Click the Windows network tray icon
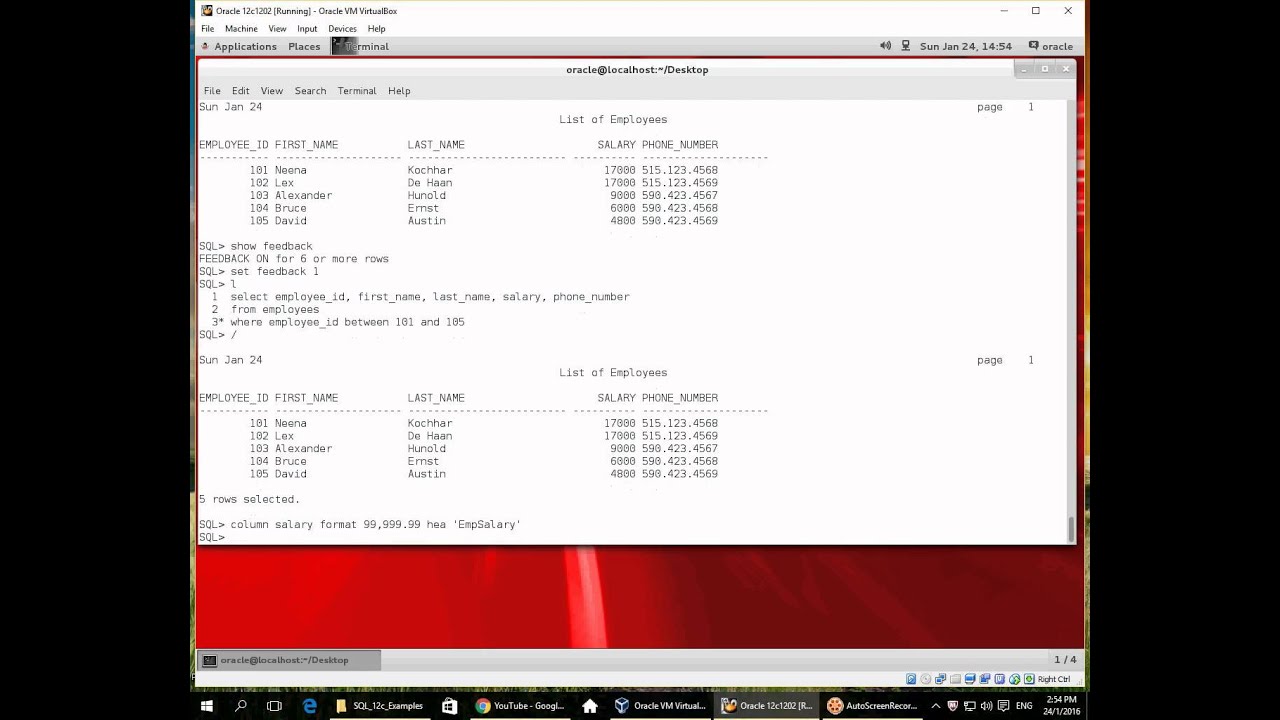Screen dimensions: 1280x720 970,706
